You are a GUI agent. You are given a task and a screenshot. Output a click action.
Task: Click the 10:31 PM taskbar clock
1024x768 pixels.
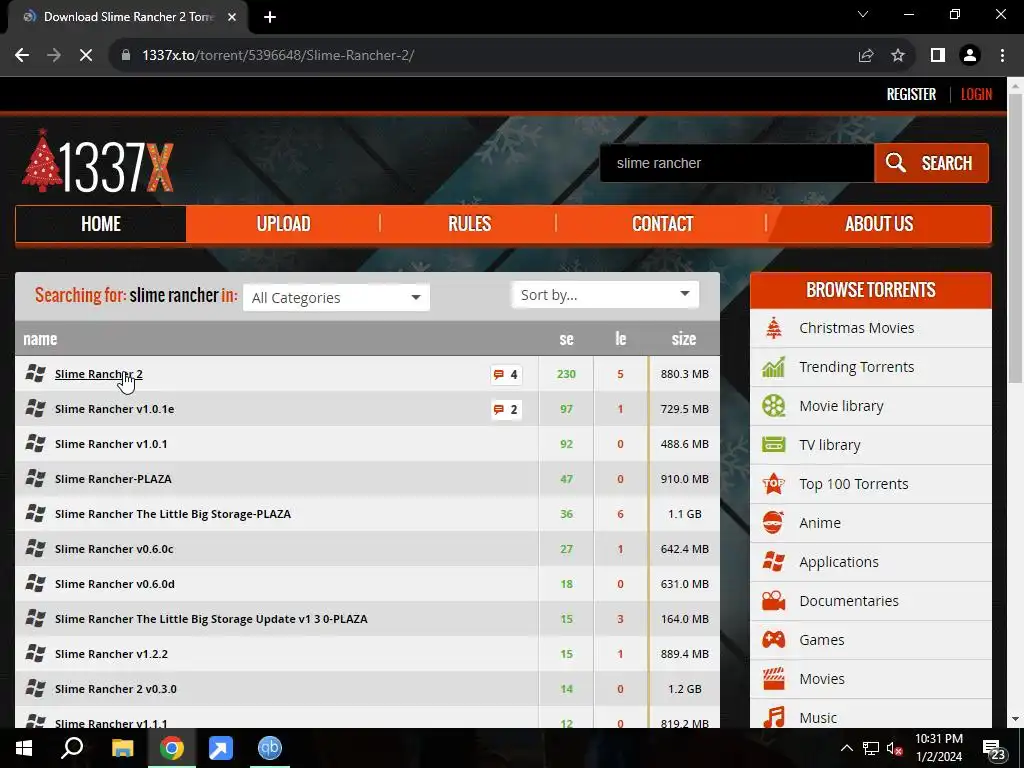(938, 748)
